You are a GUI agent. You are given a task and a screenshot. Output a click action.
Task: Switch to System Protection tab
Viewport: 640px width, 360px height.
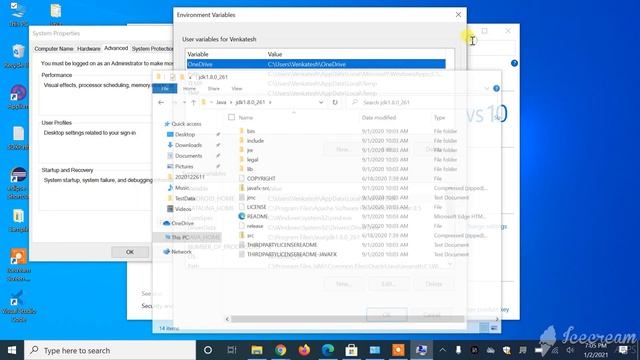[152, 49]
